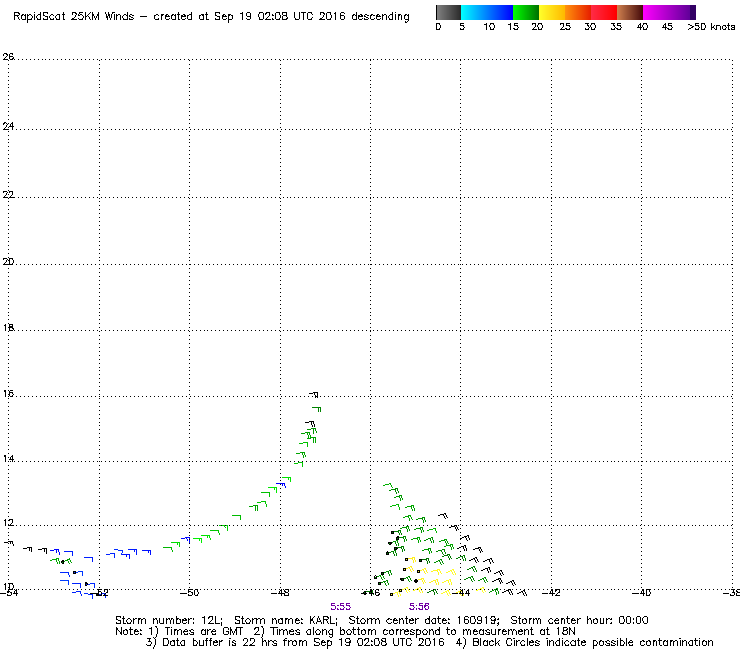Click the purple '5:56' time label

[419, 607]
